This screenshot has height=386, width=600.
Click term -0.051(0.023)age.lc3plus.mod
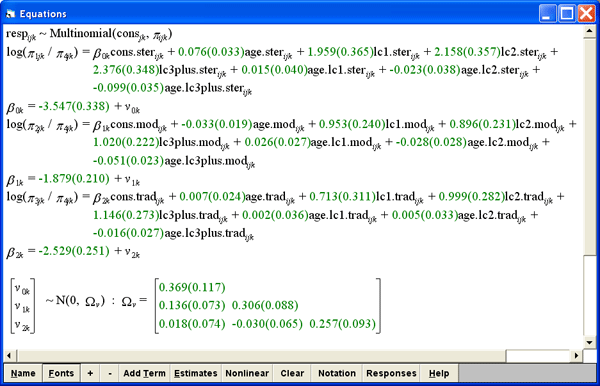click(x=174, y=161)
